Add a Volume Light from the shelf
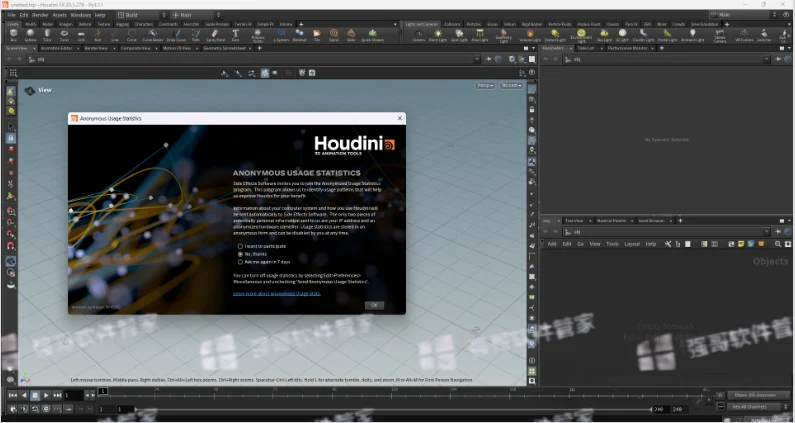The width and height of the screenshot is (795, 423). click(x=530, y=35)
